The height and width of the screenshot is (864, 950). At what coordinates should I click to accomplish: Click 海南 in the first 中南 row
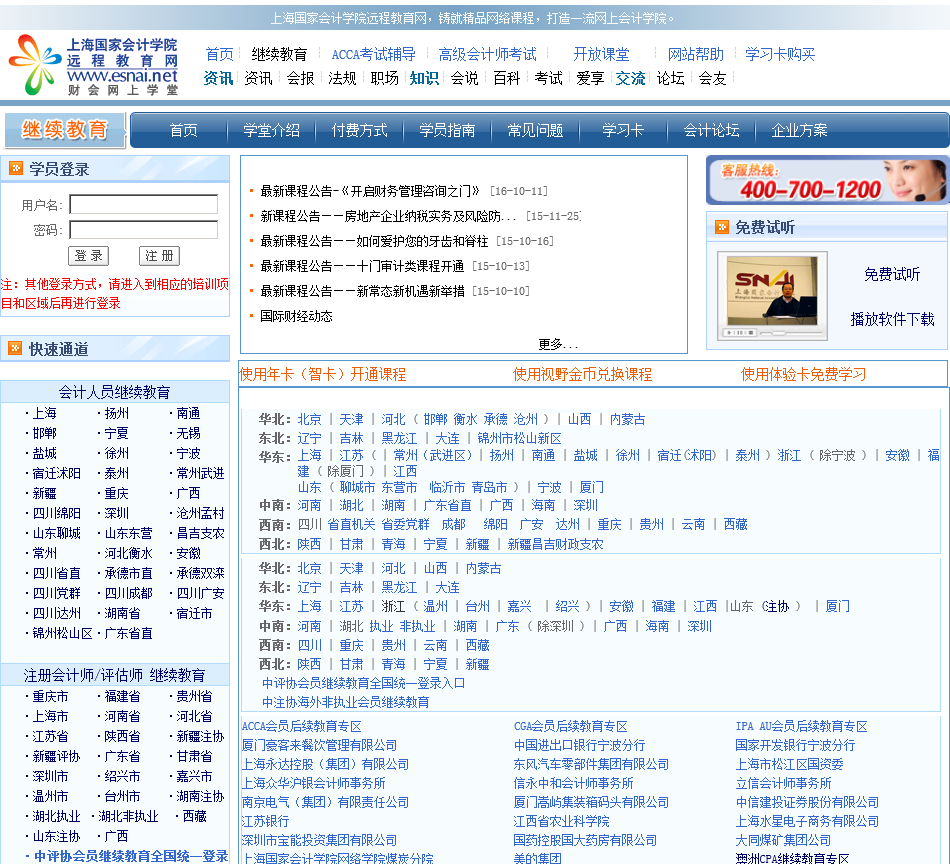click(543, 505)
